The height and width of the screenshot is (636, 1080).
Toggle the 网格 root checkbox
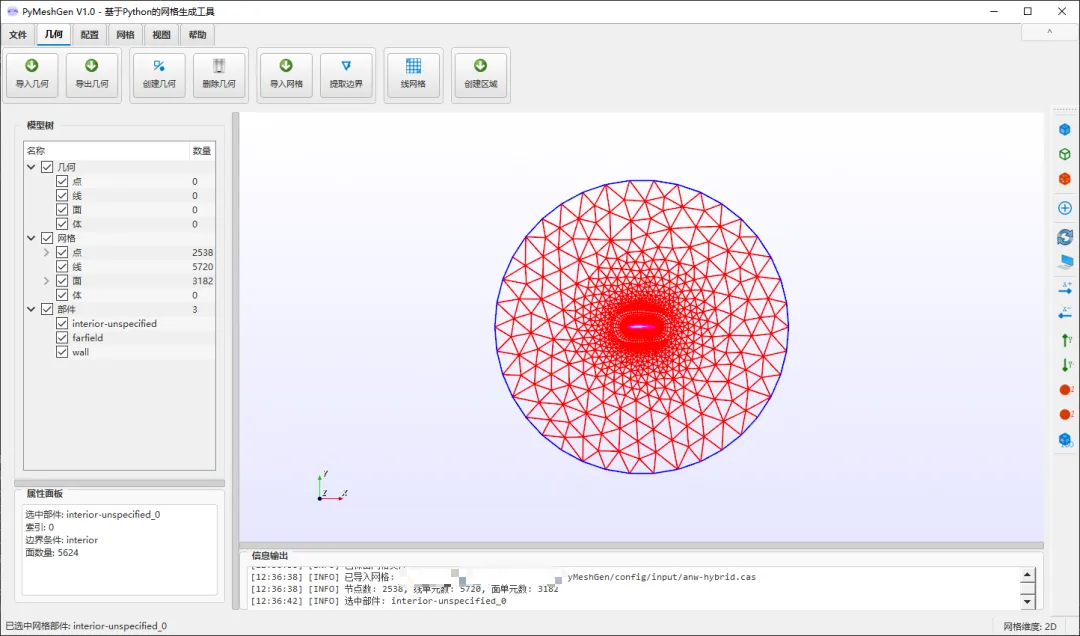(47, 238)
